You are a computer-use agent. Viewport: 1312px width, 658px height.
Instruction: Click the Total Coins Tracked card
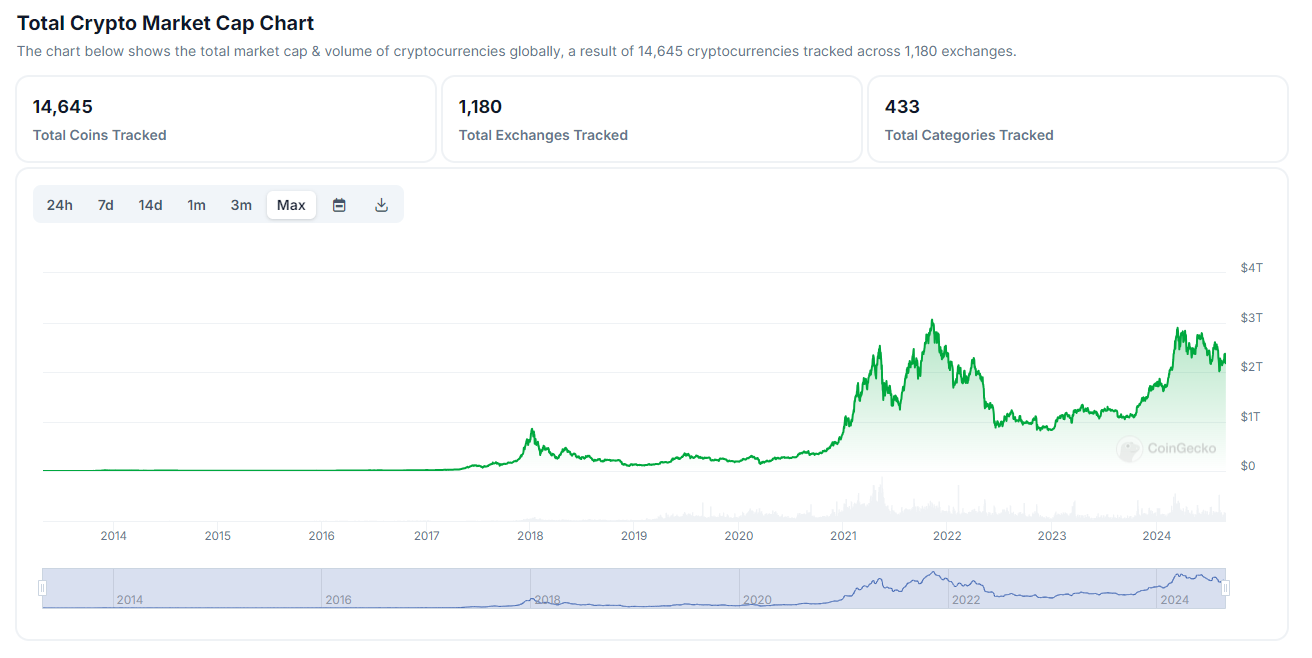[x=226, y=119]
